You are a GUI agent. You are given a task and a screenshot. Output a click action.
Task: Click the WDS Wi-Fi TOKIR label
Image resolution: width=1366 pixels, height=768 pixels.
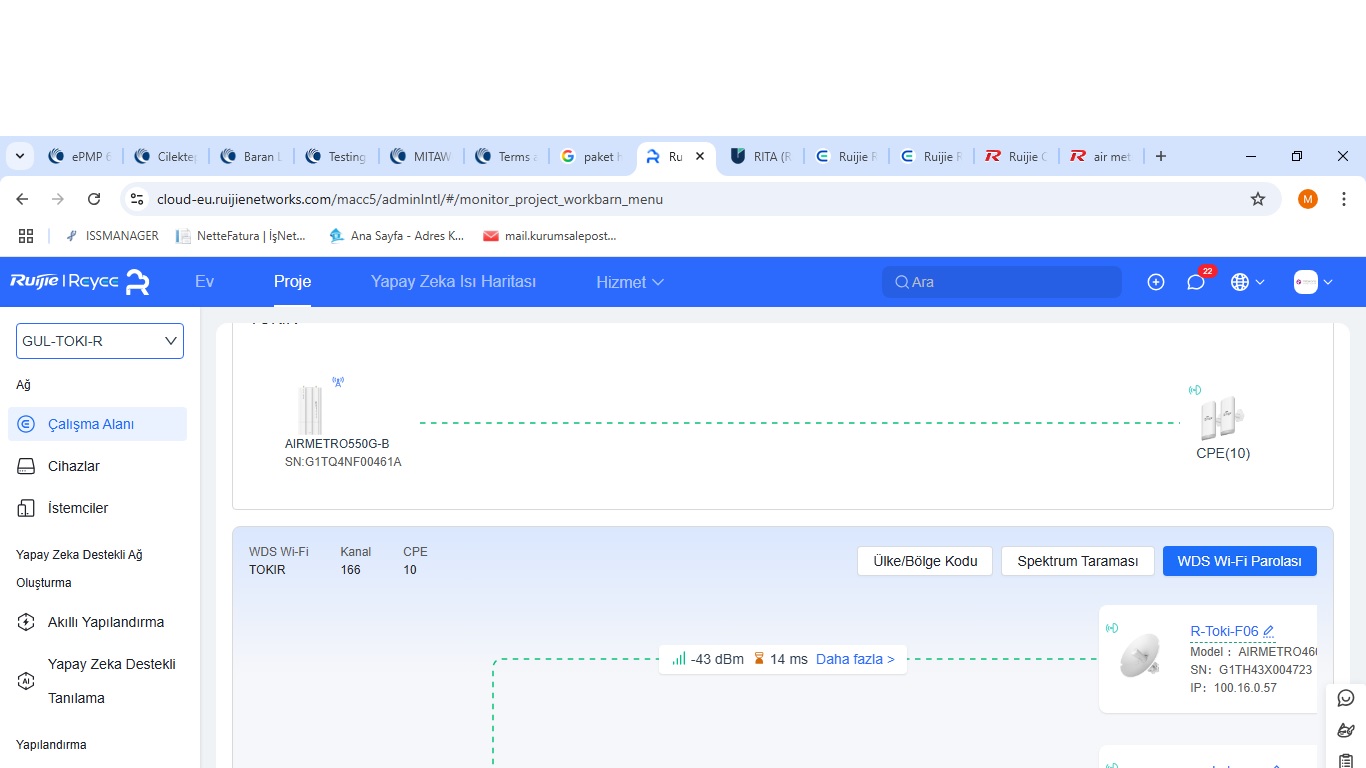click(267, 570)
